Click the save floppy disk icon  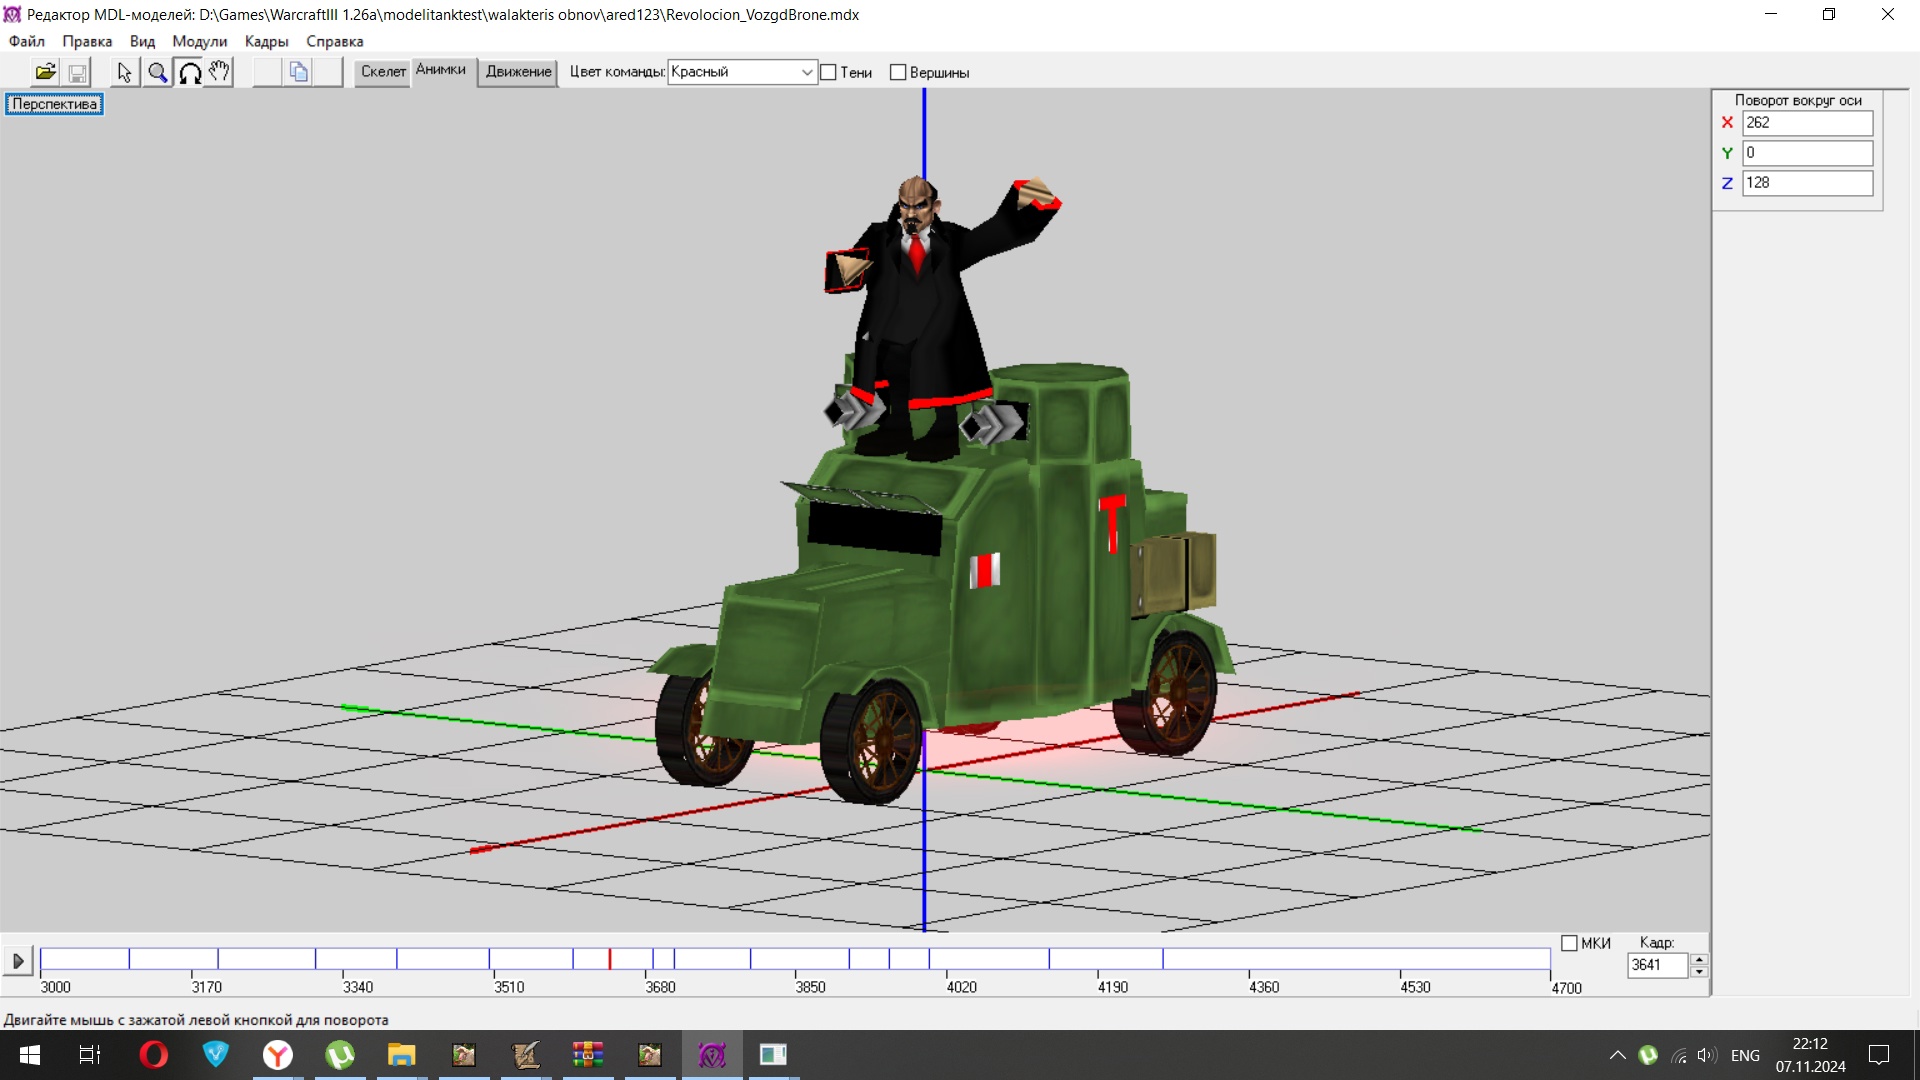click(77, 72)
